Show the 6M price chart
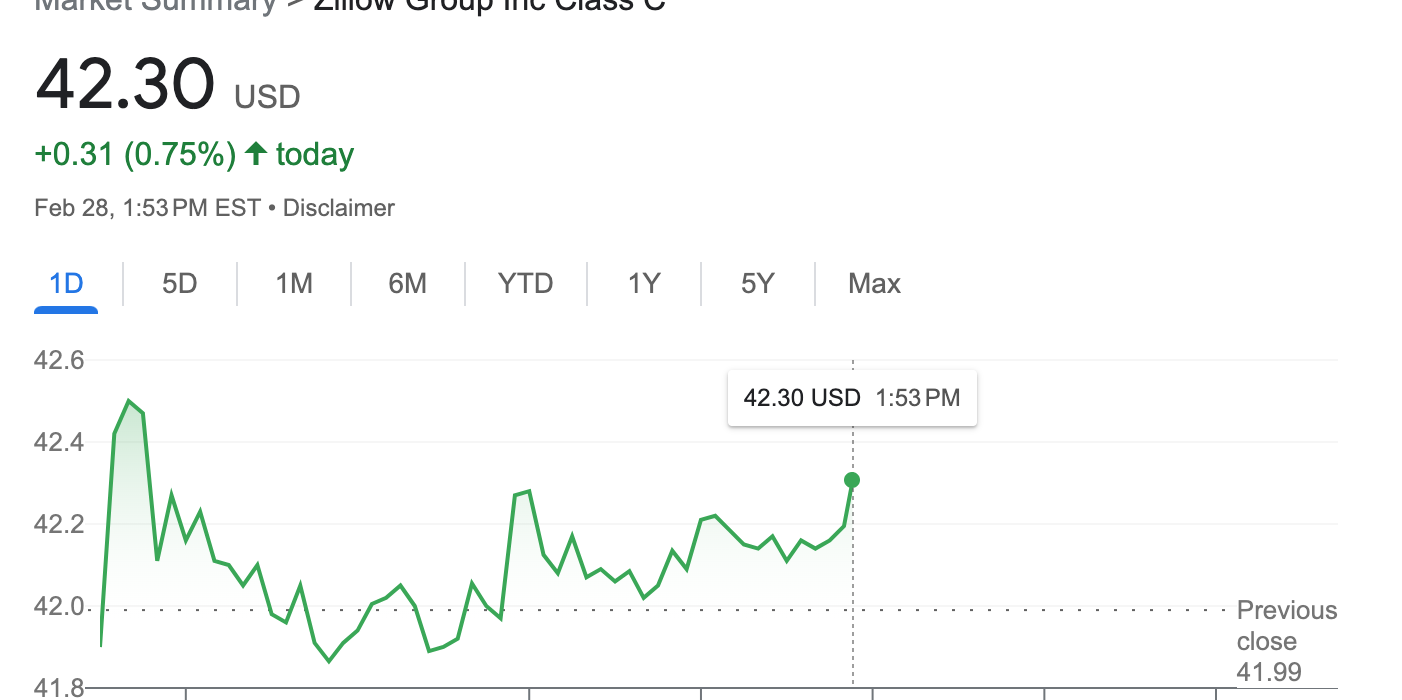Image resolution: width=1402 pixels, height=700 pixels. point(408,284)
